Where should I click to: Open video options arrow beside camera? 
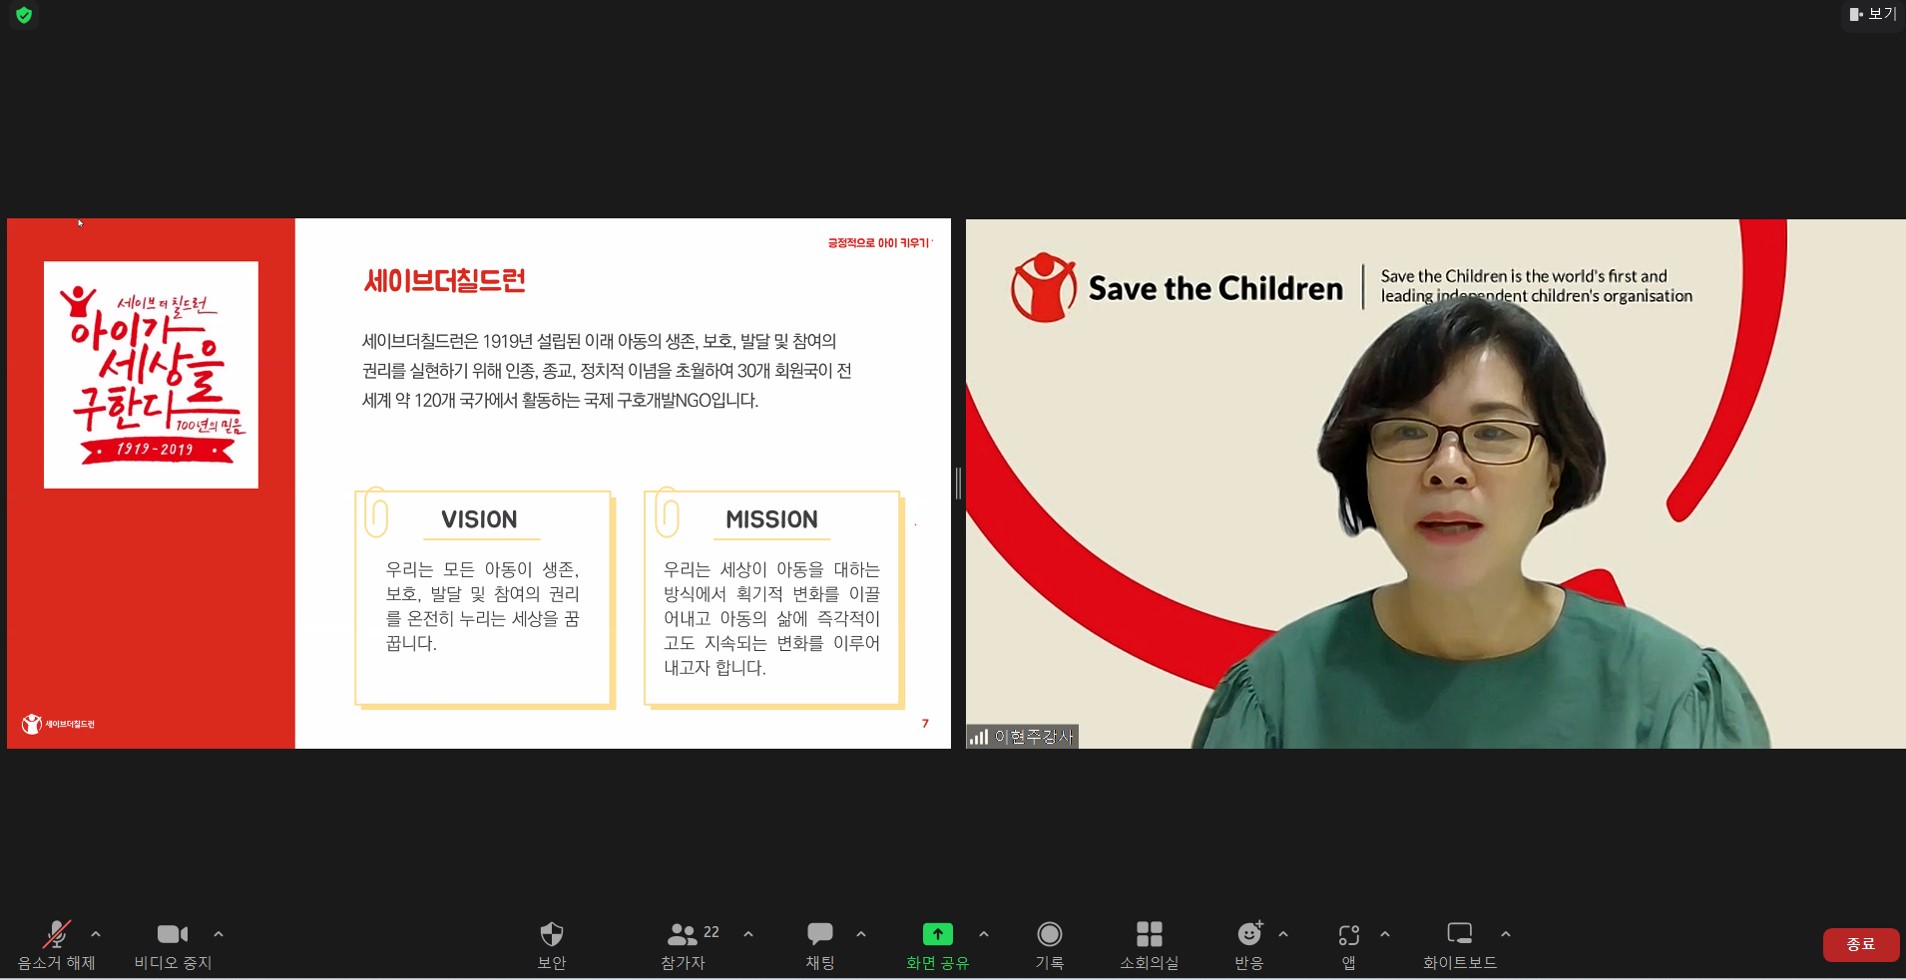click(x=219, y=934)
